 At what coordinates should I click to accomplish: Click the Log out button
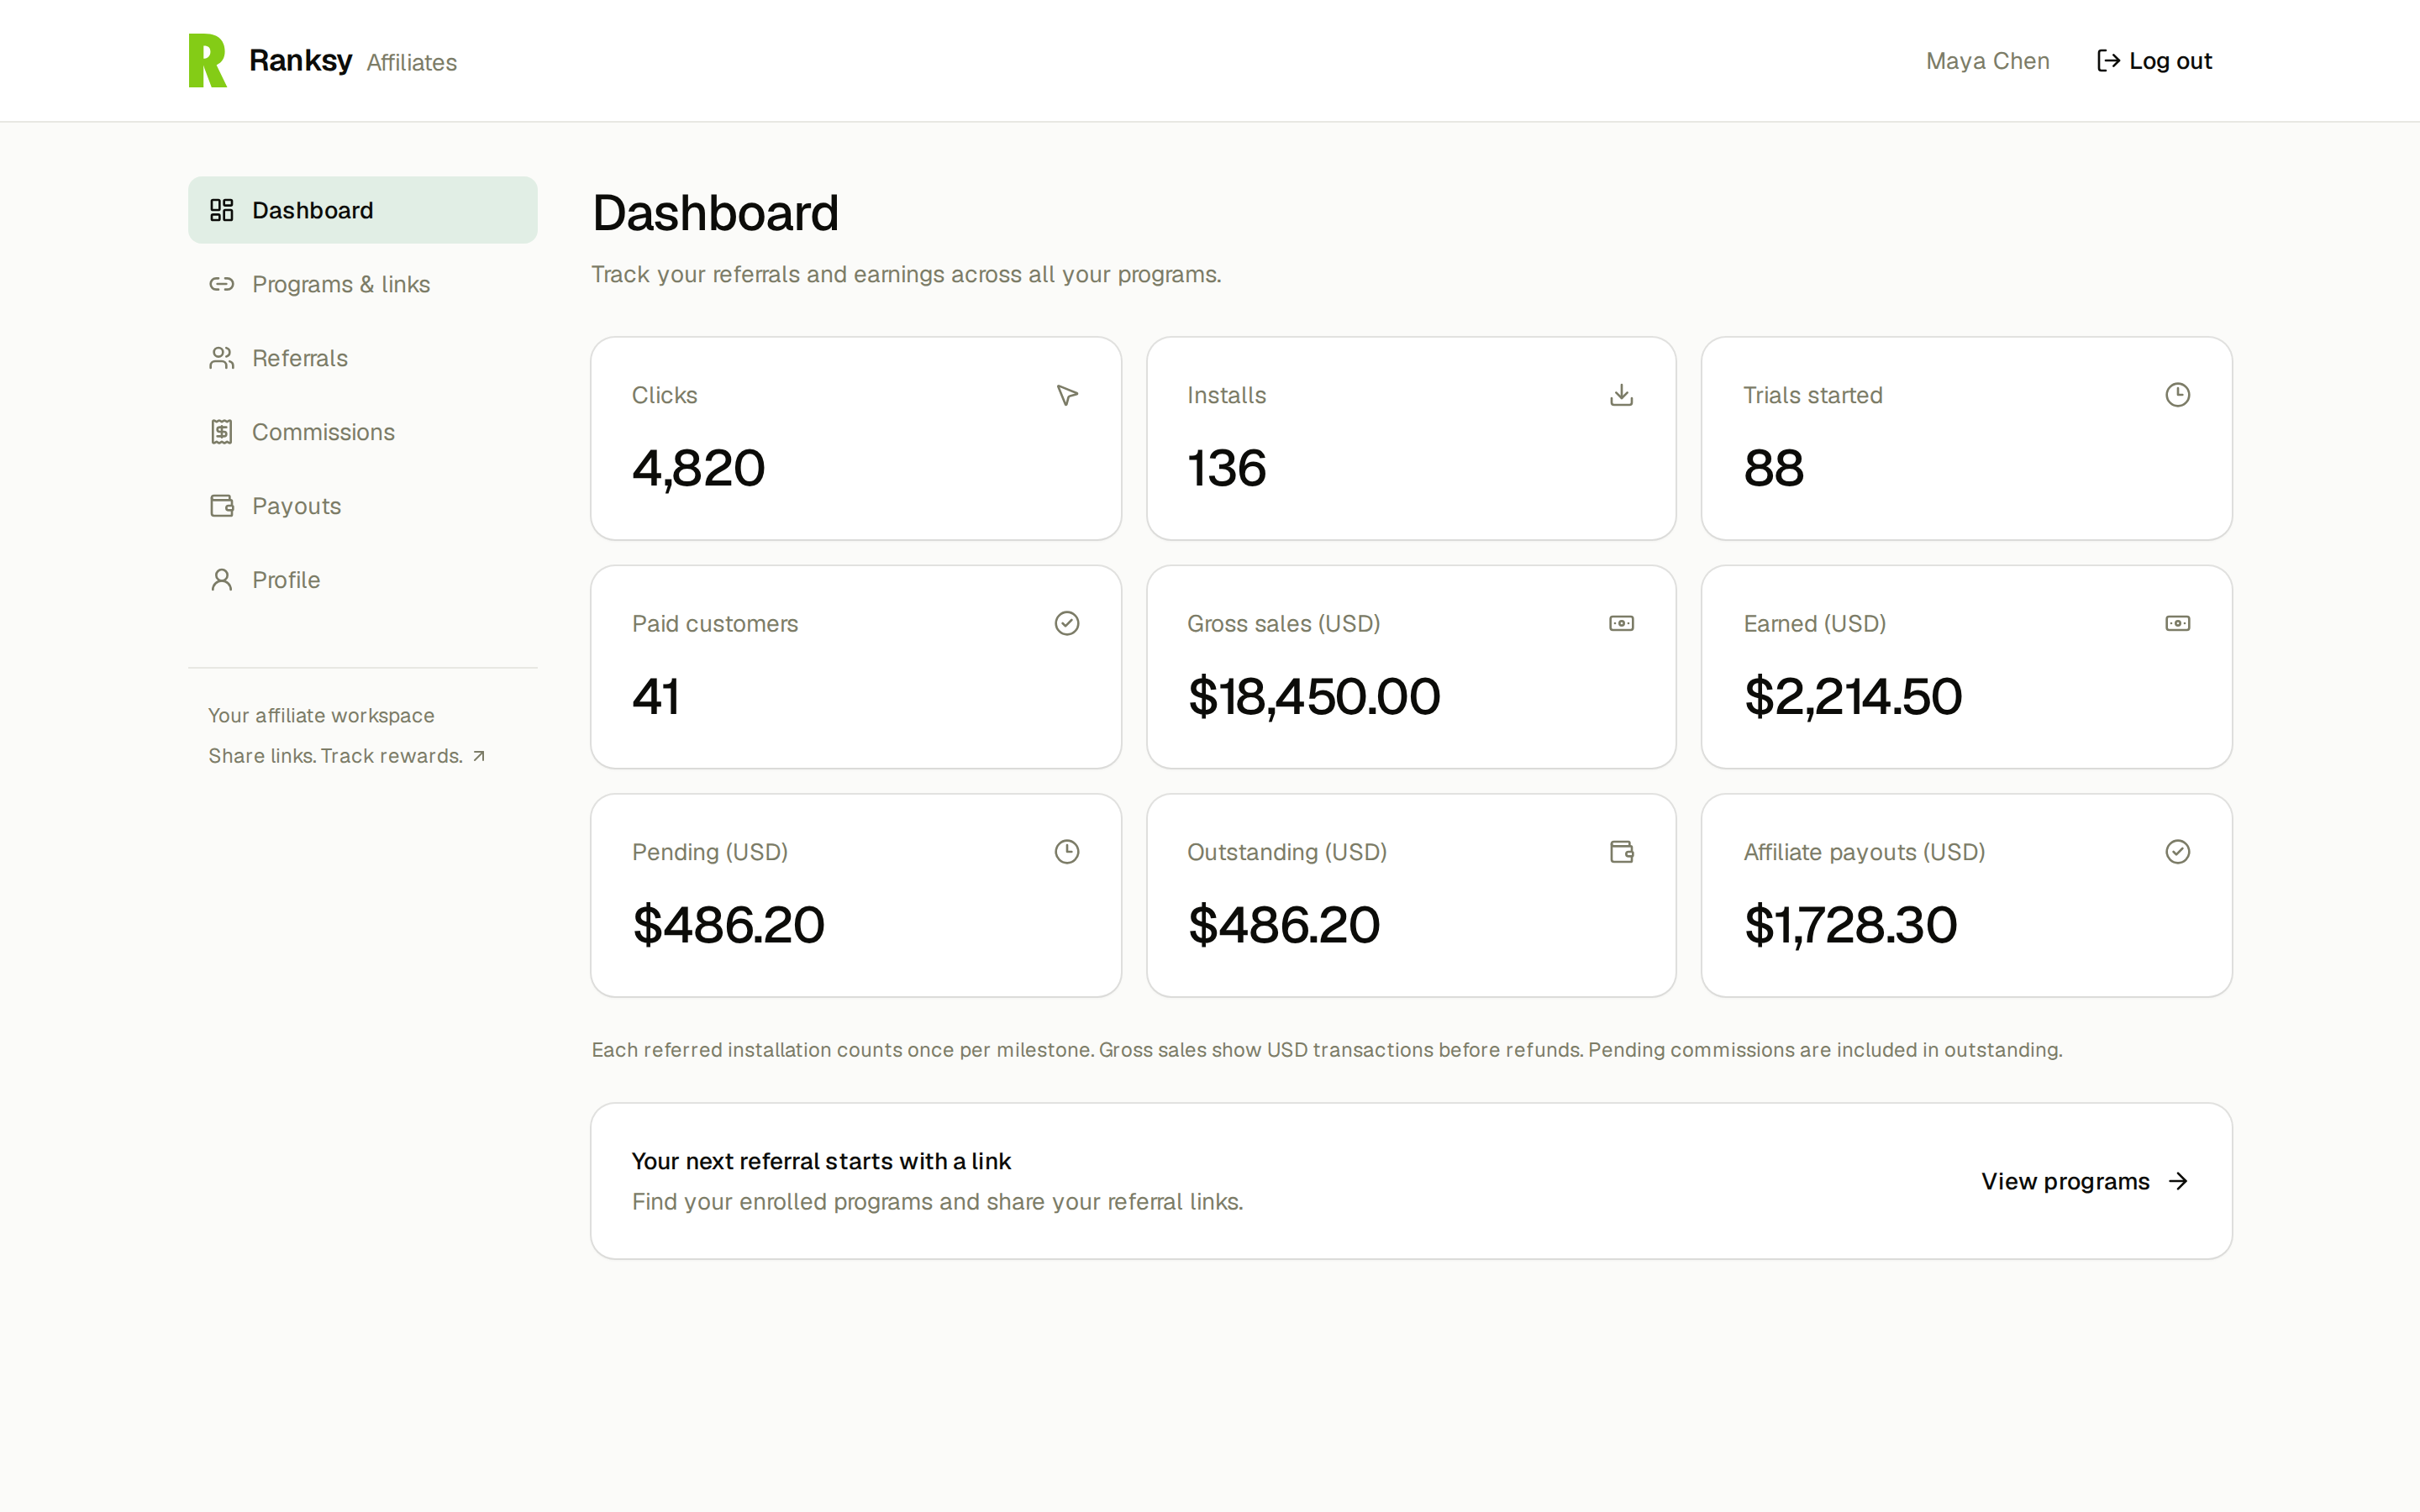click(x=2154, y=61)
